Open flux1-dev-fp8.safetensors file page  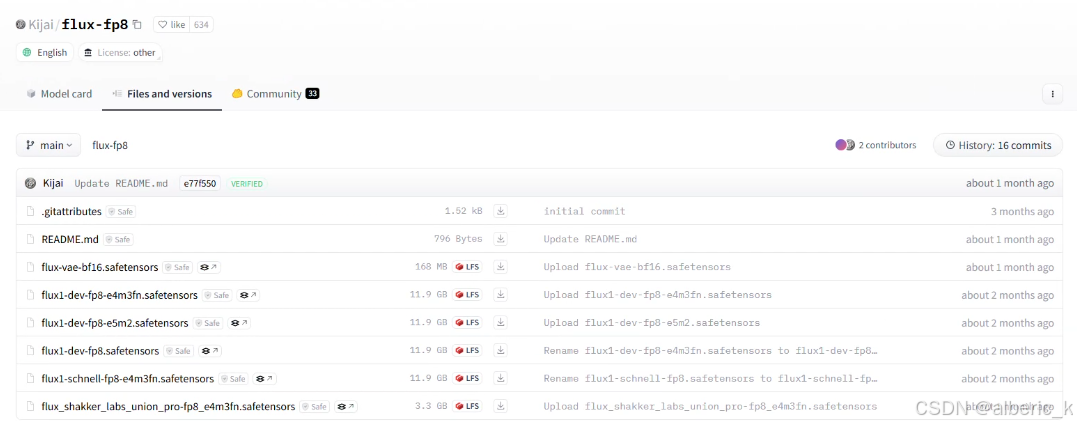coord(100,351)
